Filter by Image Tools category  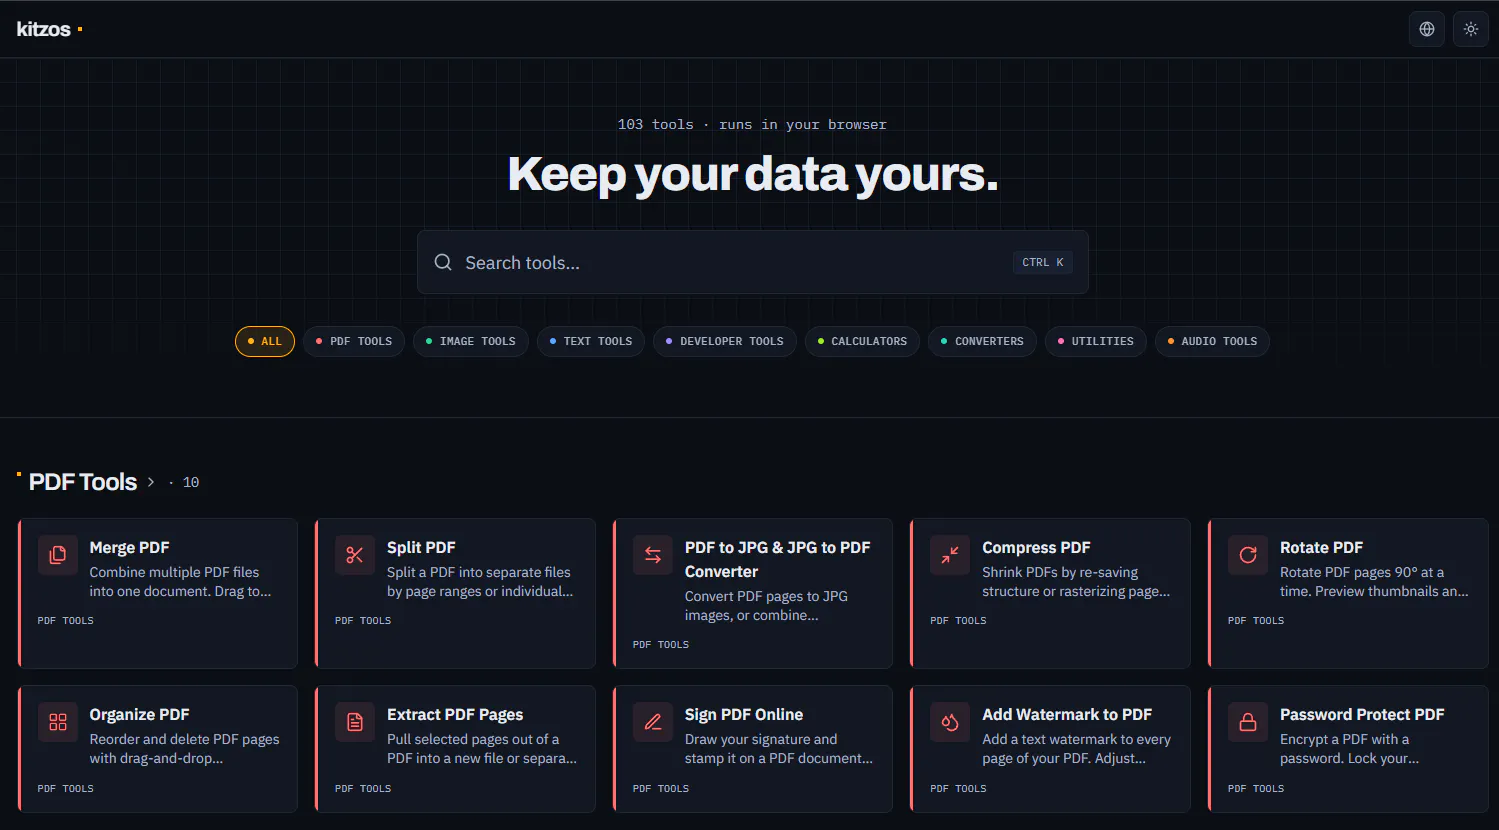[471, 341]
